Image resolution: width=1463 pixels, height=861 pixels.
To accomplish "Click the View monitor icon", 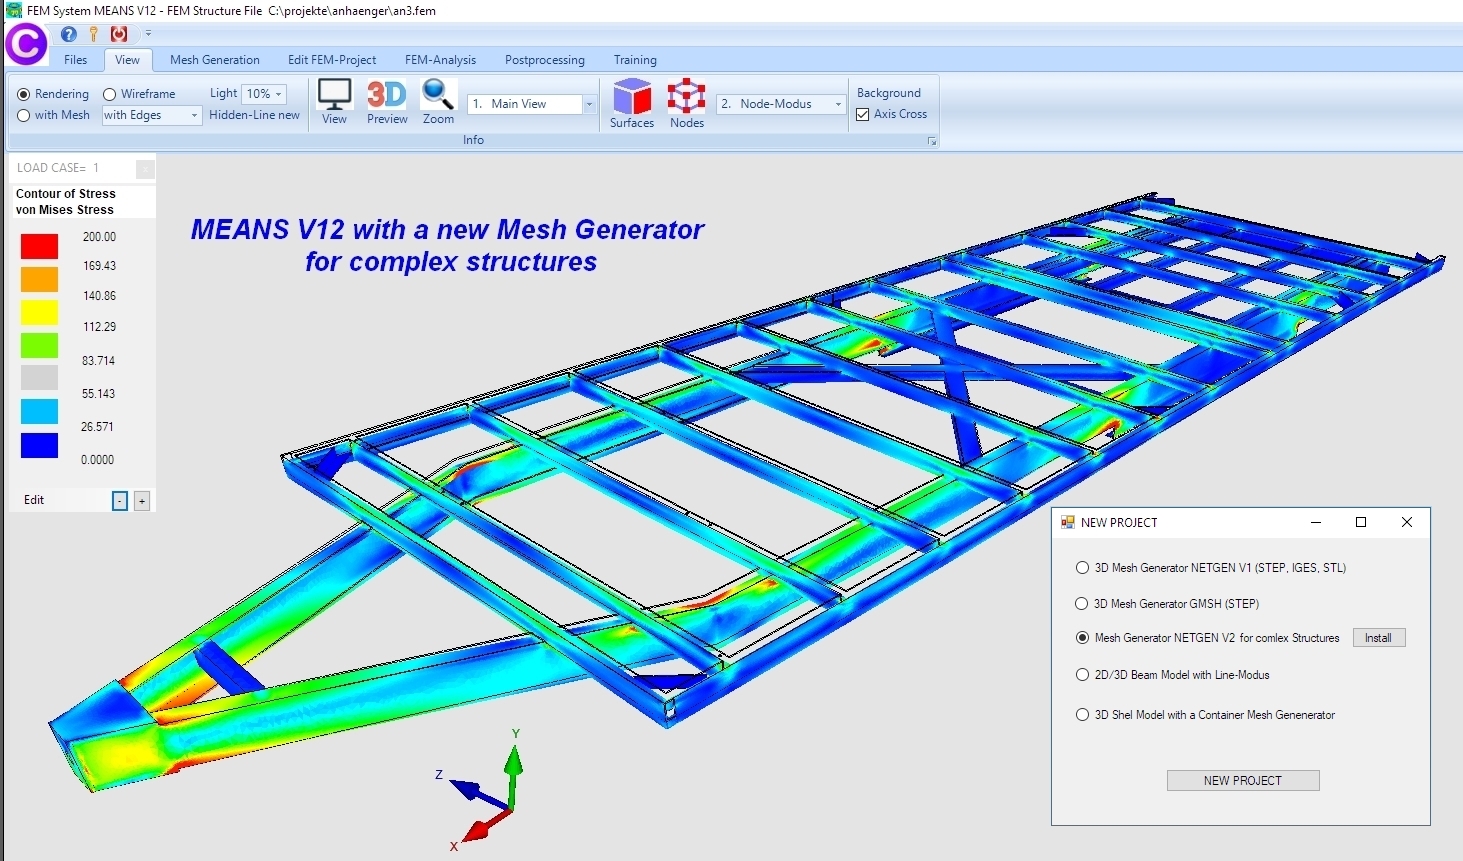I will (334, 102).
